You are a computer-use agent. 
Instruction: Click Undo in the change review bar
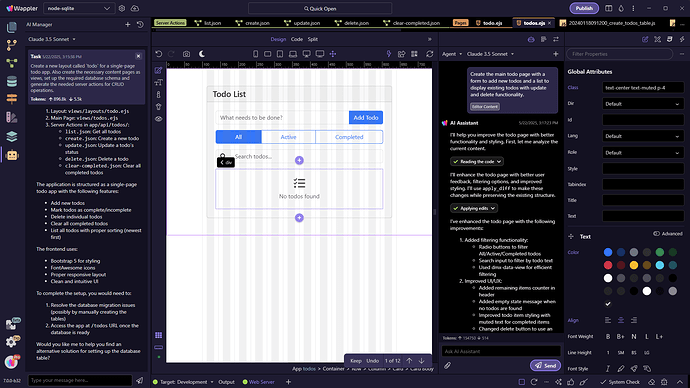[x=372, y=361]
